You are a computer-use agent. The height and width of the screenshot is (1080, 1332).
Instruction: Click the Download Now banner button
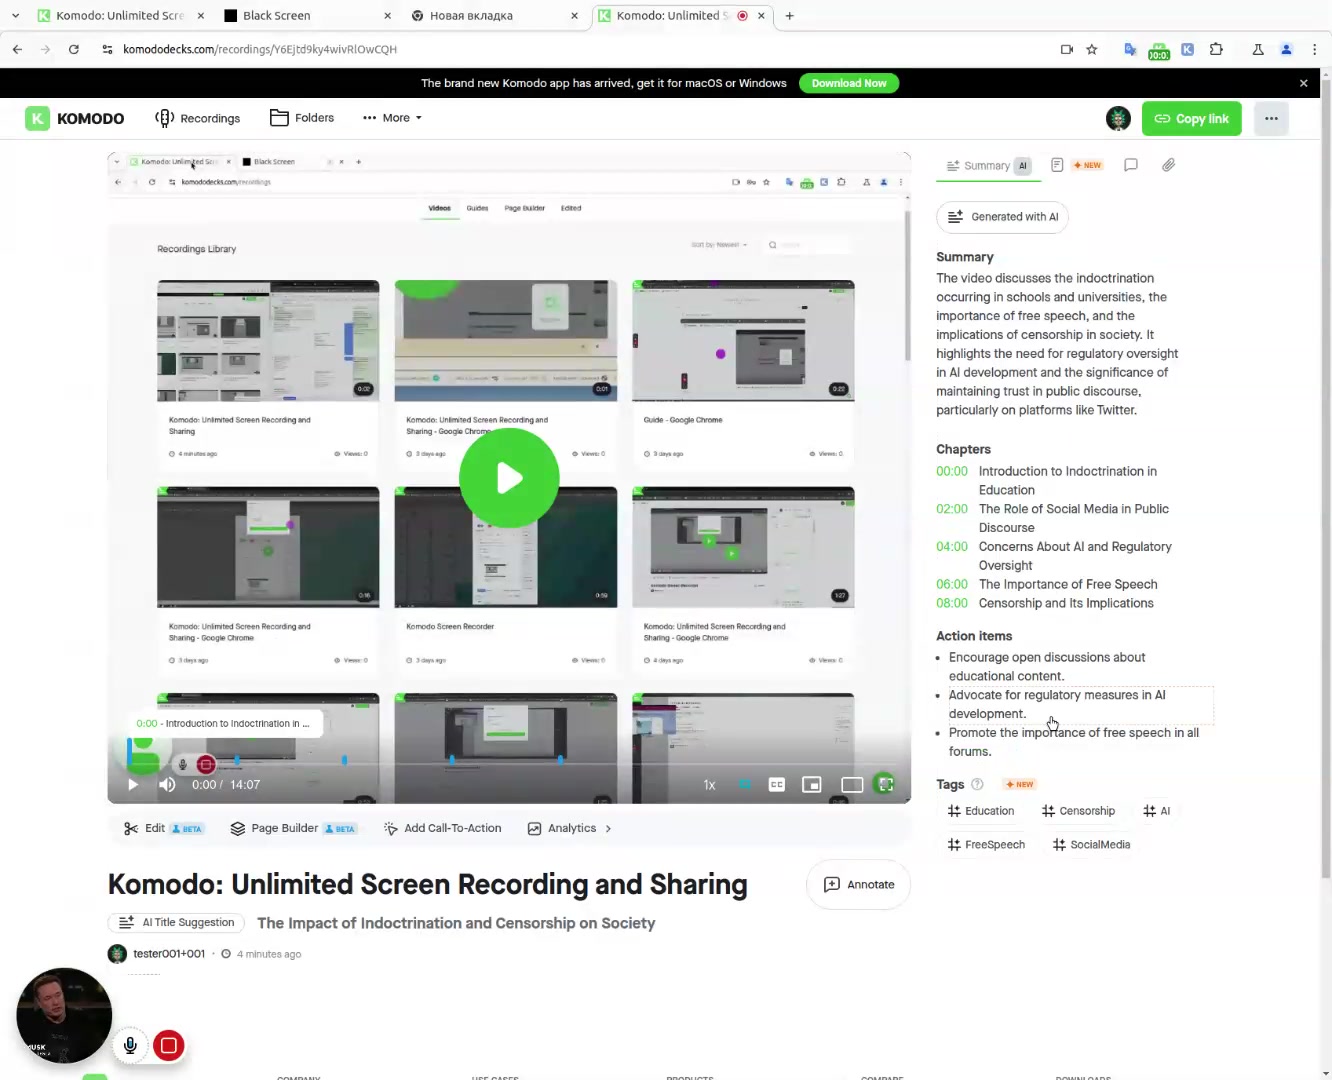click(x=849, y=83)
